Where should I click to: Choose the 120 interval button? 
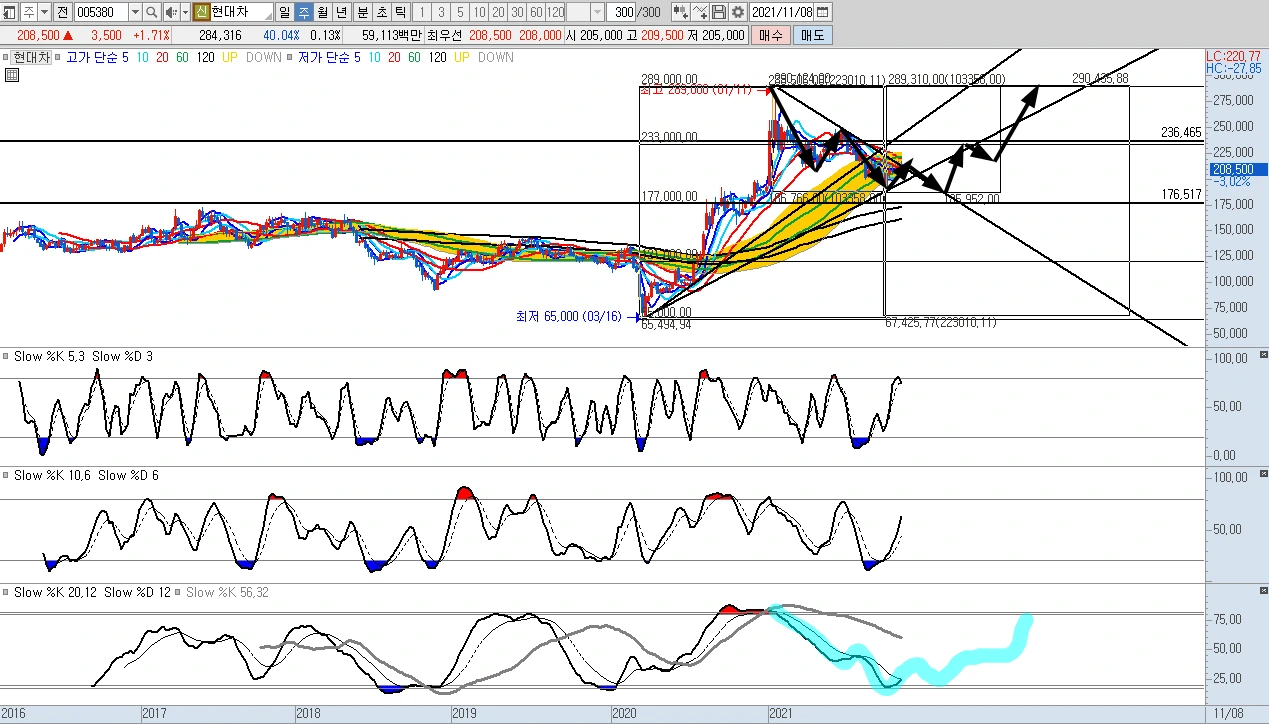pyautogui.click(x=555, y=12)
